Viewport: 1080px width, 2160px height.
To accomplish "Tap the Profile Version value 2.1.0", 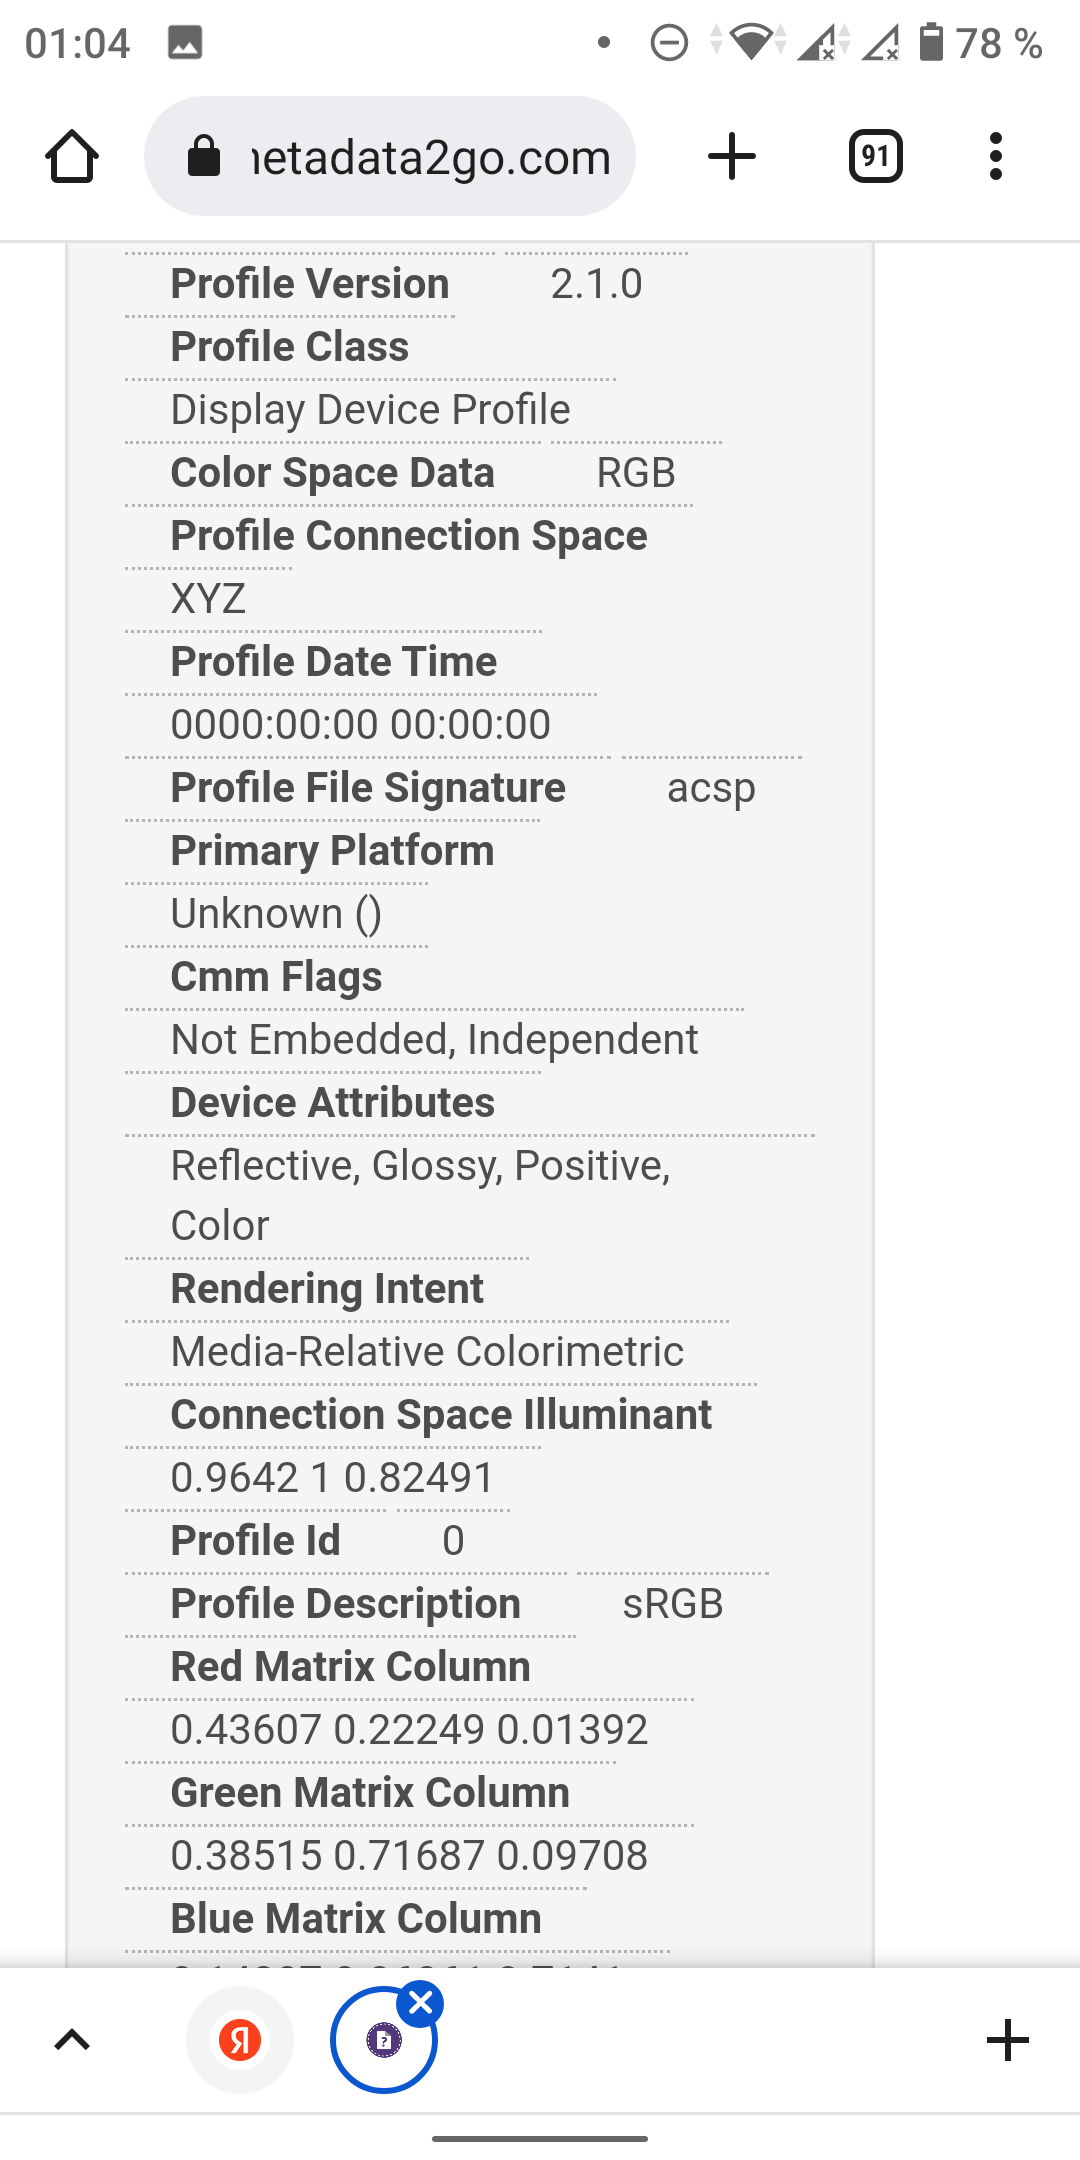I will click(596, 284).
